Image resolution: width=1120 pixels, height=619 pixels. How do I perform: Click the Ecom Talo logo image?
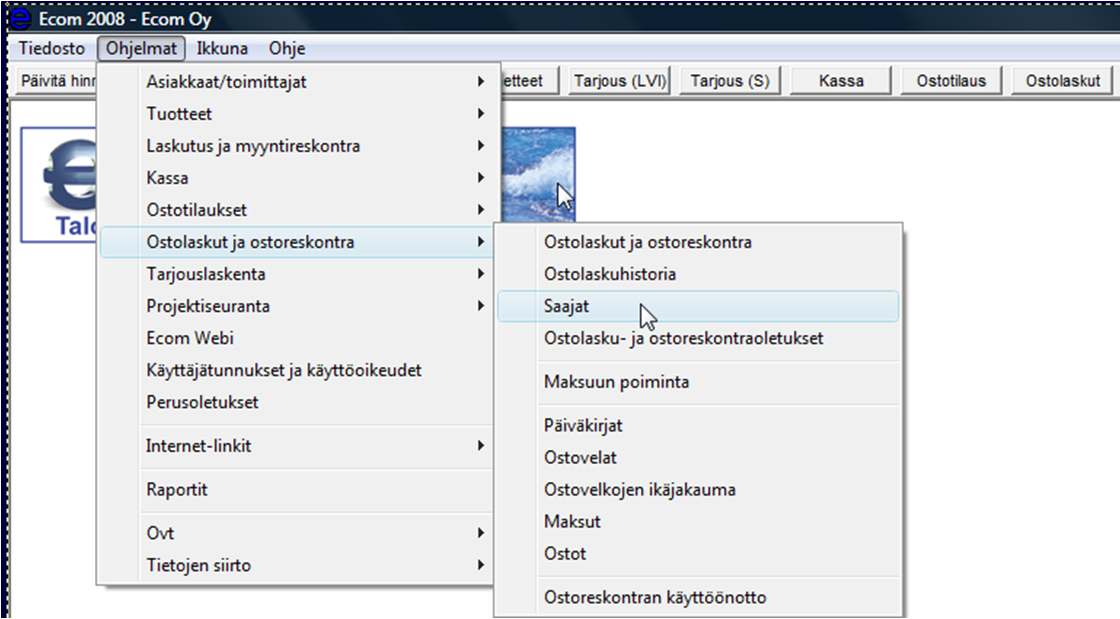tap(59, 185)
